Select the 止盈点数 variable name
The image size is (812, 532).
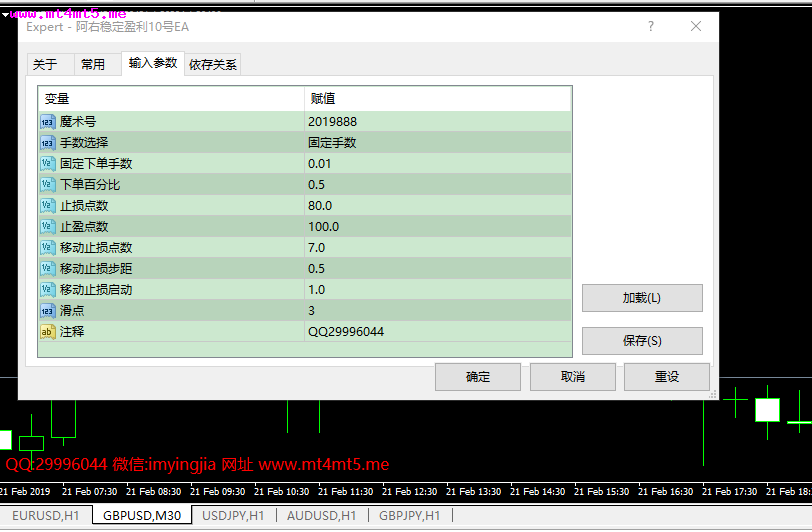click(x=84, y=227)
